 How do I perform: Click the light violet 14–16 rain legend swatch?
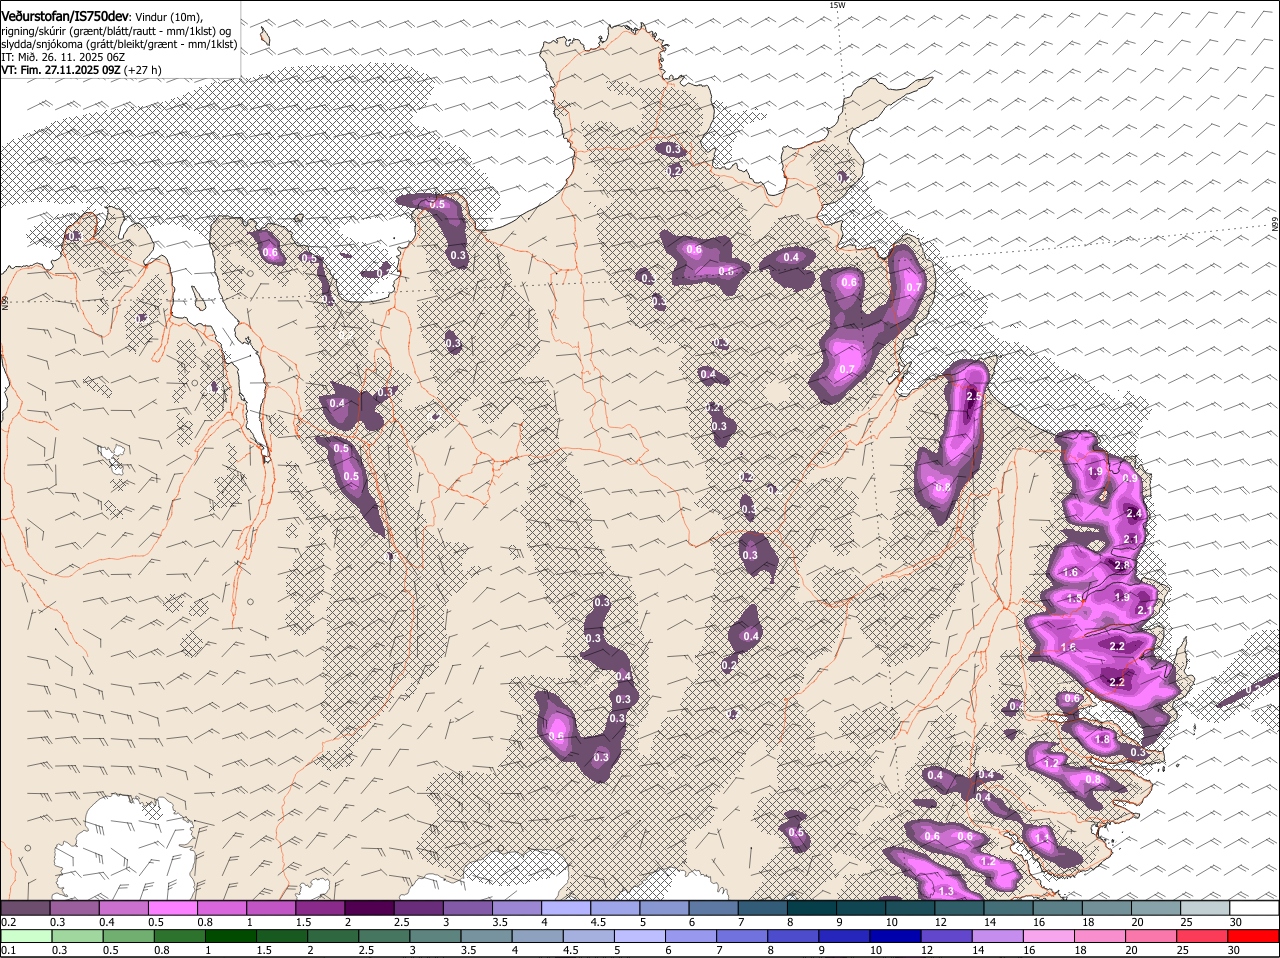coord(998,936)
